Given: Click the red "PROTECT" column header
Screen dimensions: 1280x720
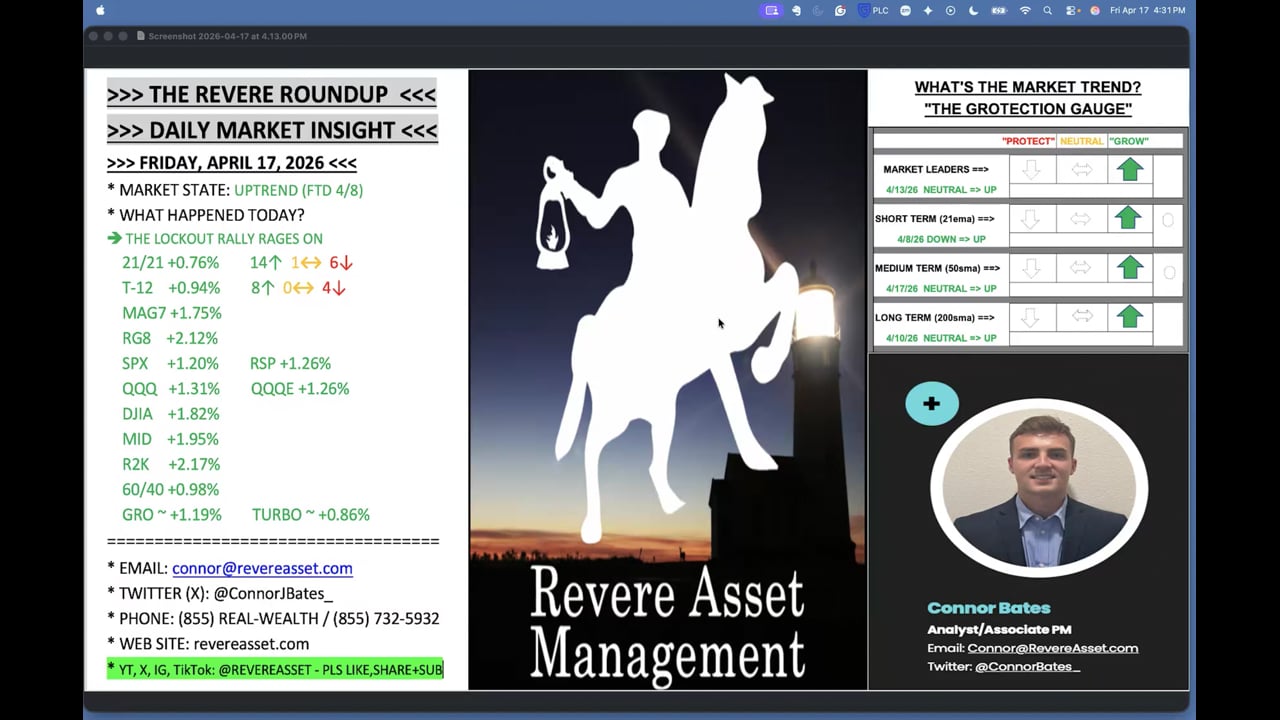Looking at the screenshot, I should pos(1028,141).
